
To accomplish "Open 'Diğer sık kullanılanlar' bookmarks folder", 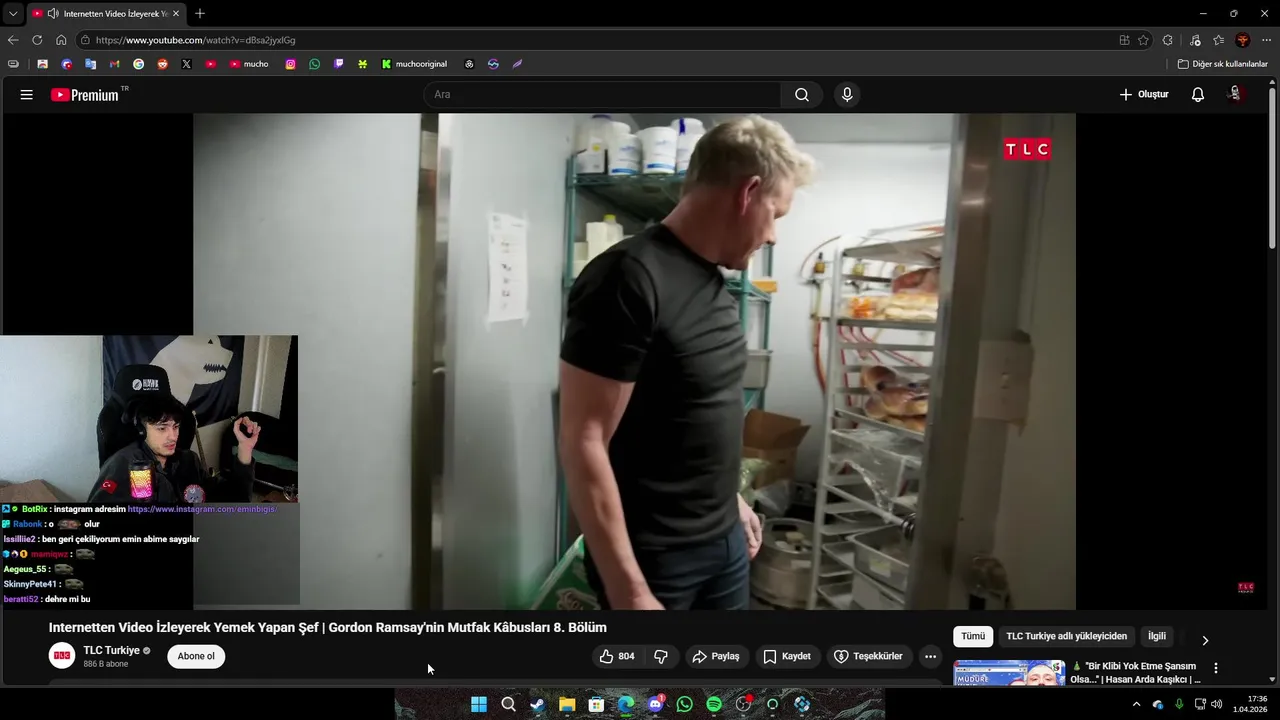I will [x=1222, y=64].
